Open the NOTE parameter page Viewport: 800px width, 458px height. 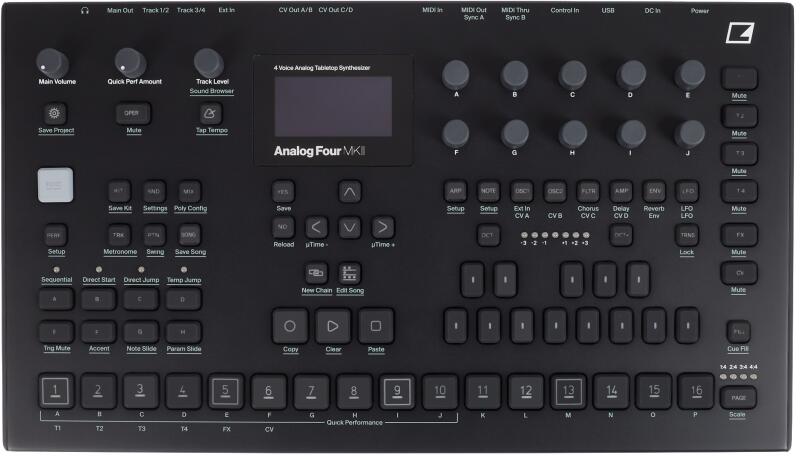(488, 191)
